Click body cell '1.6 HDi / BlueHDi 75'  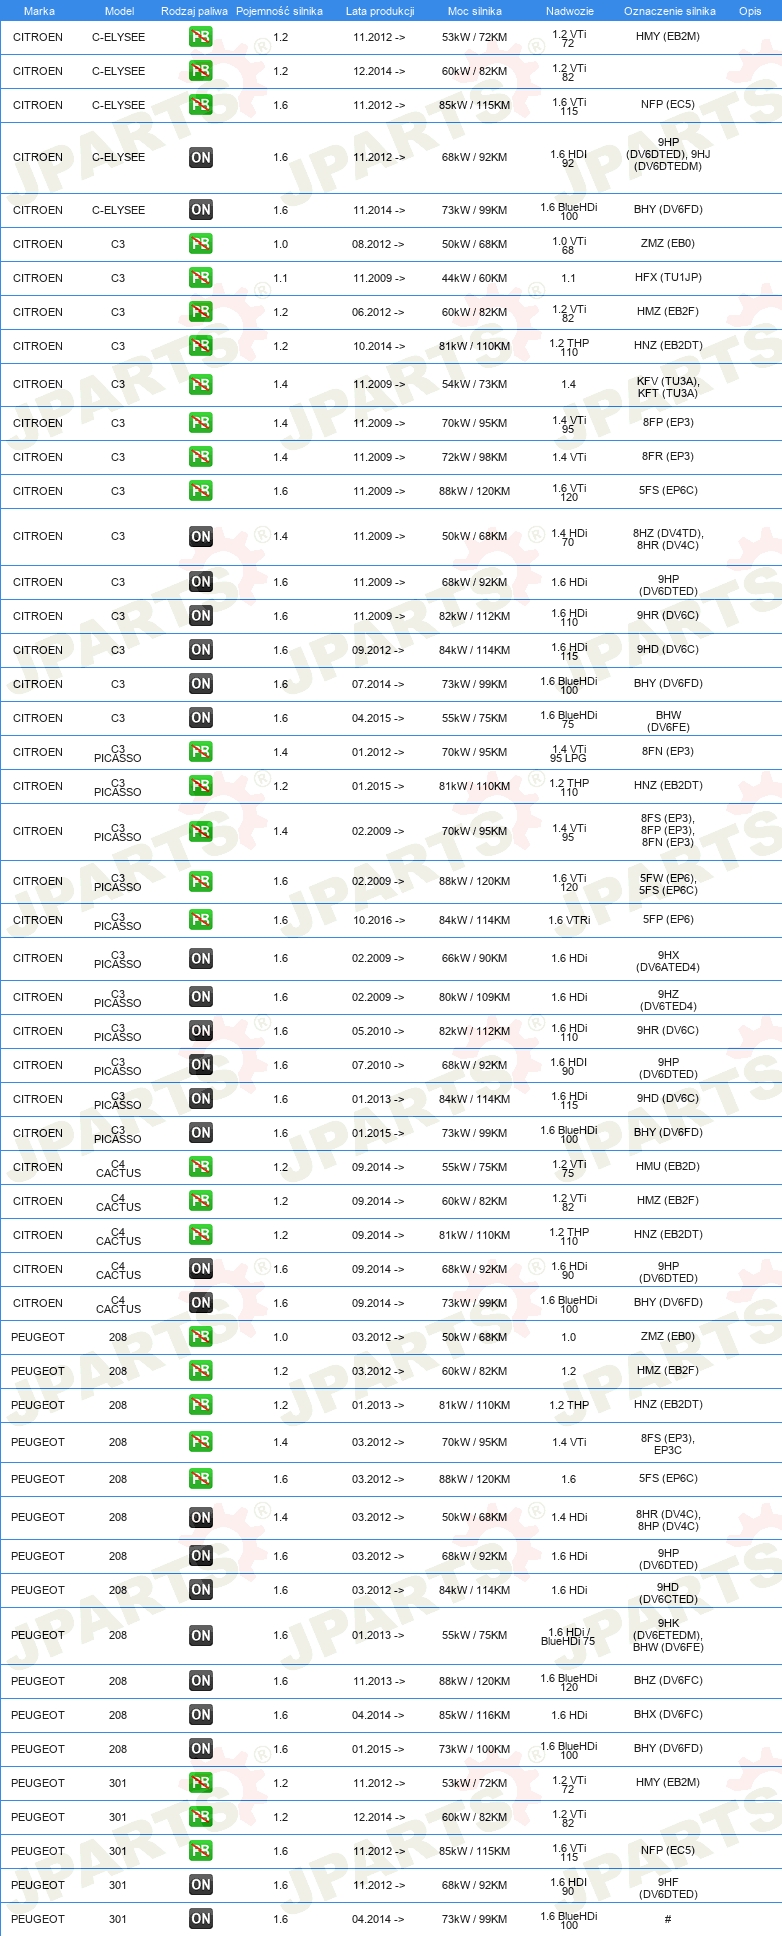click(x=569, y=1636)
